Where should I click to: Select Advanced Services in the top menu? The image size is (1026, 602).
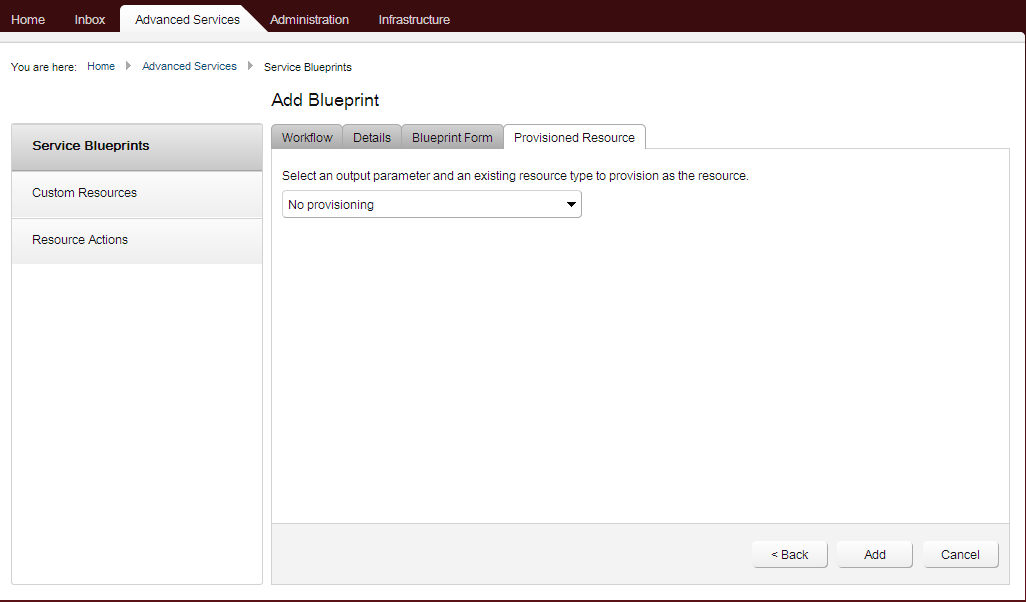(x=186, y=18)
